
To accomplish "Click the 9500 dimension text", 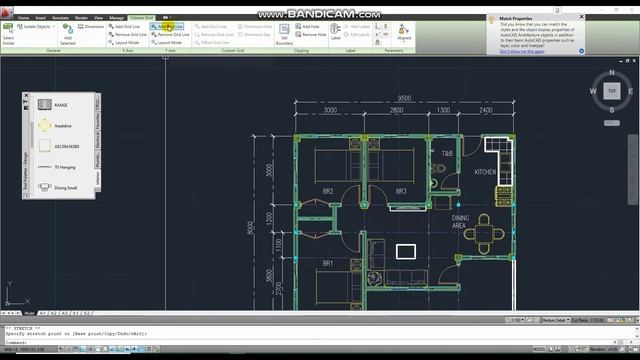I will pyautogui.click(x=404, y=98).
